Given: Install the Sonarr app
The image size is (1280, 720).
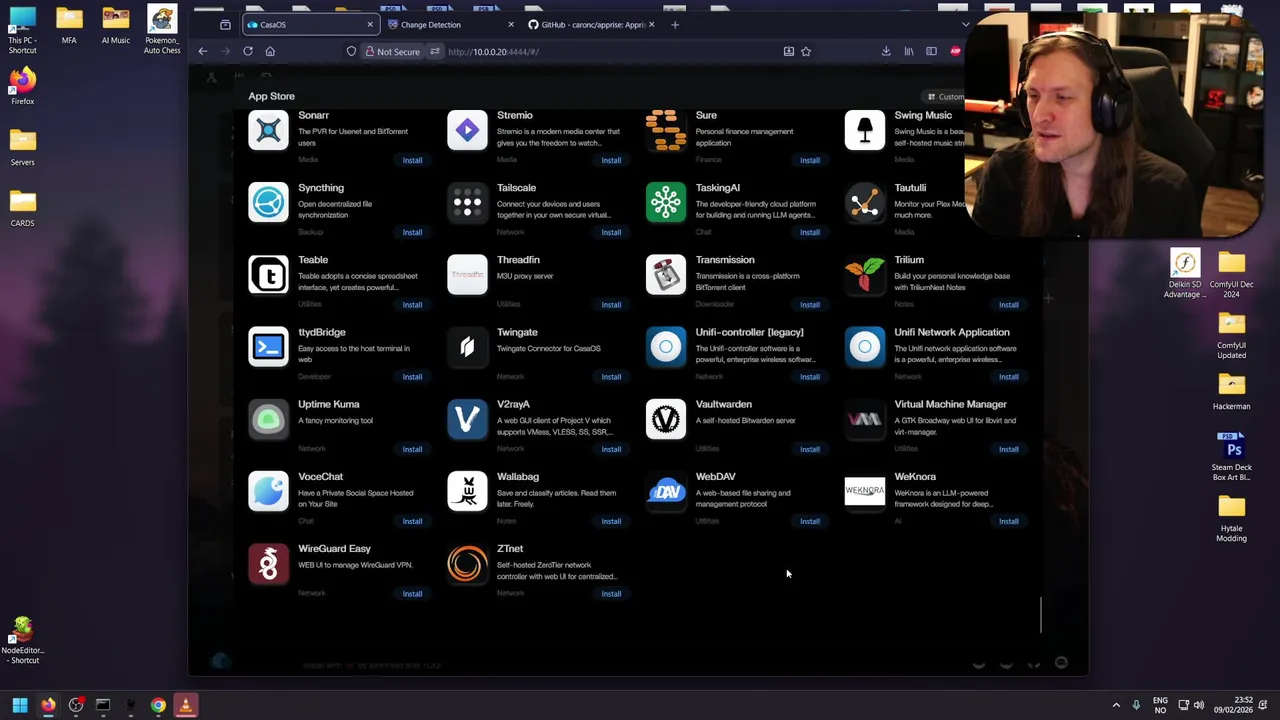Looking at the screenshot, I should (x=412, y=160).
